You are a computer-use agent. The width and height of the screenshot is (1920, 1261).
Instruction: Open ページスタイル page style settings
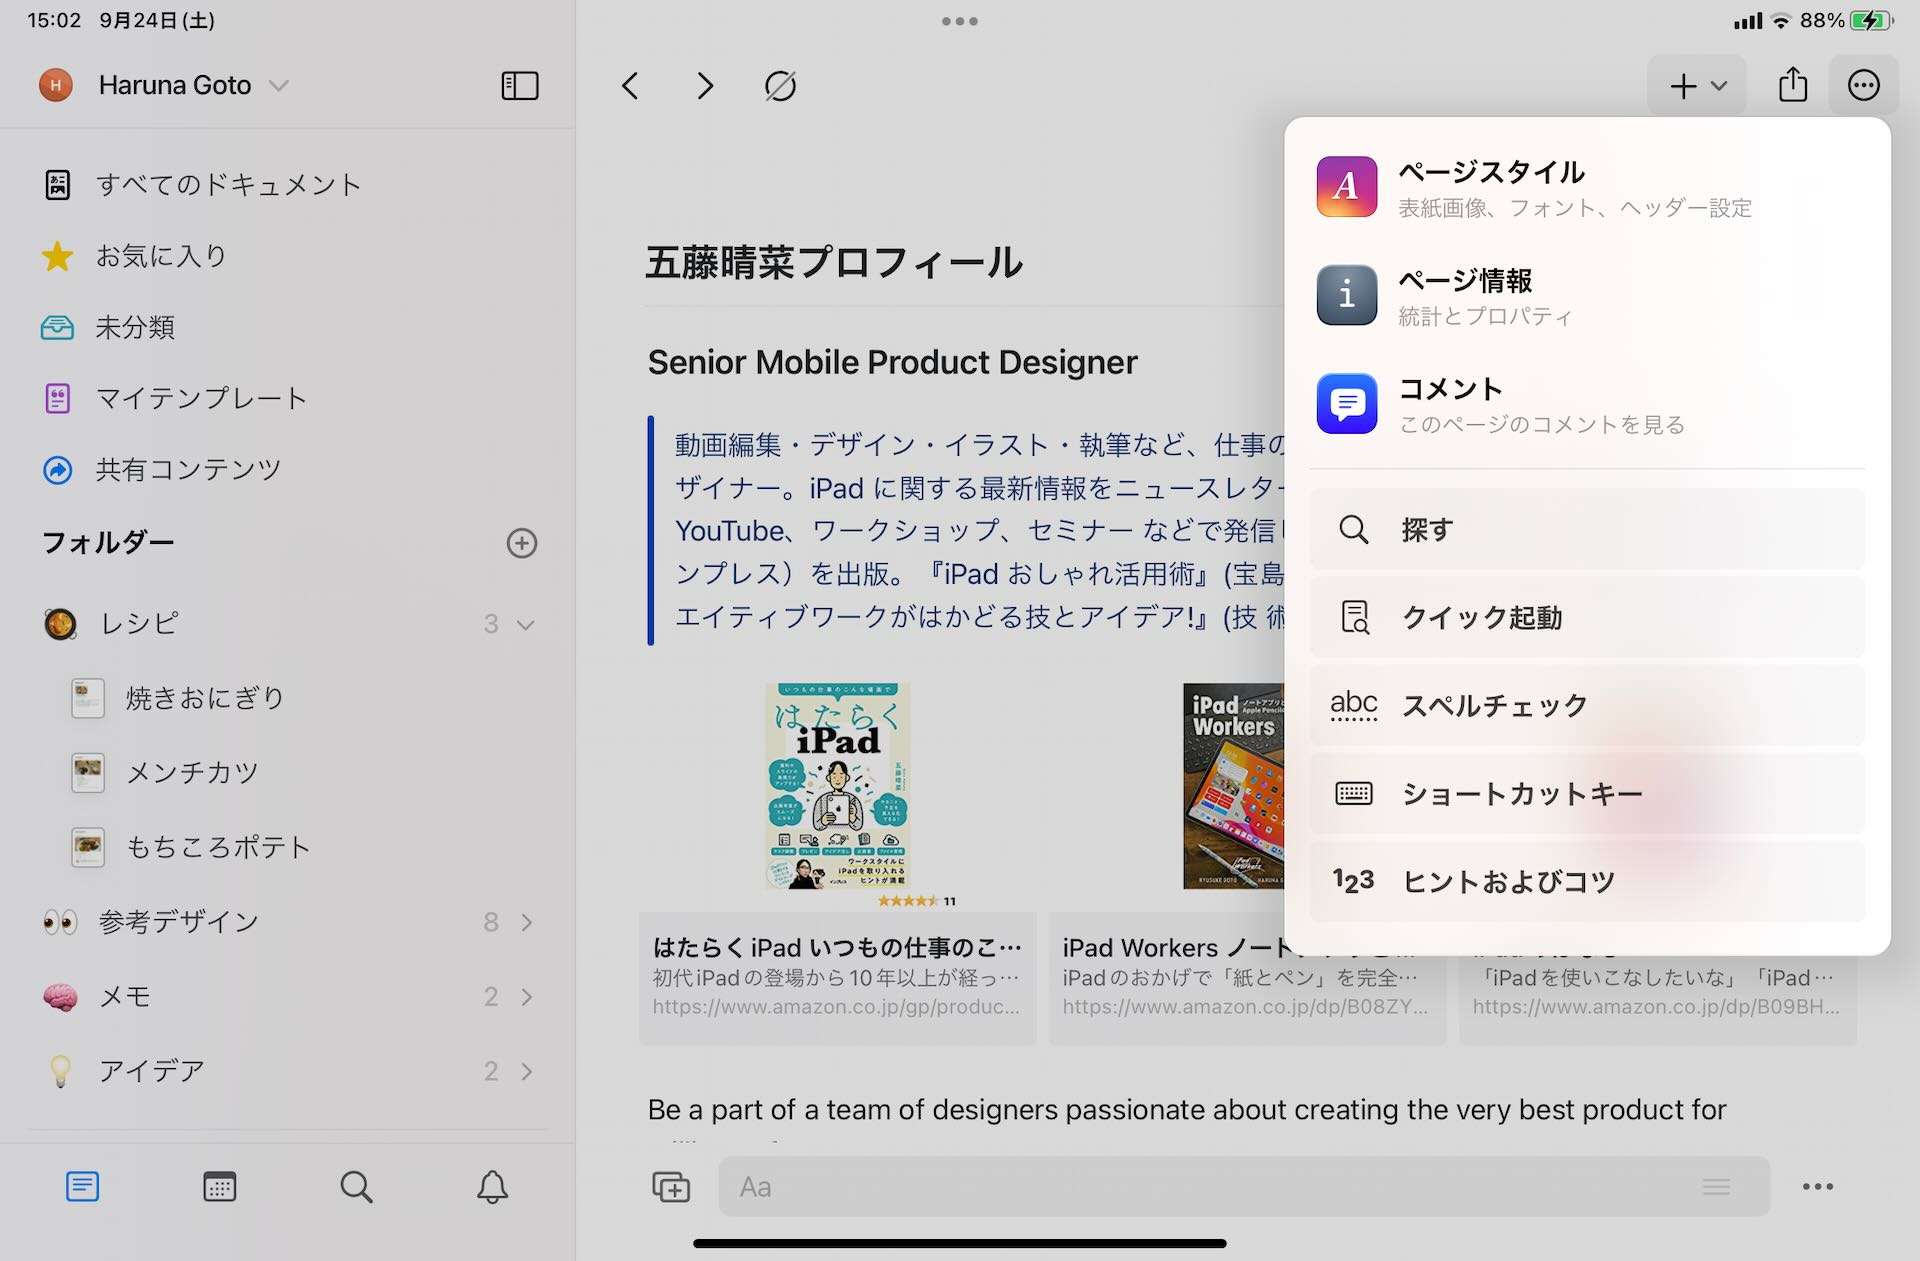click(1588, 187)
